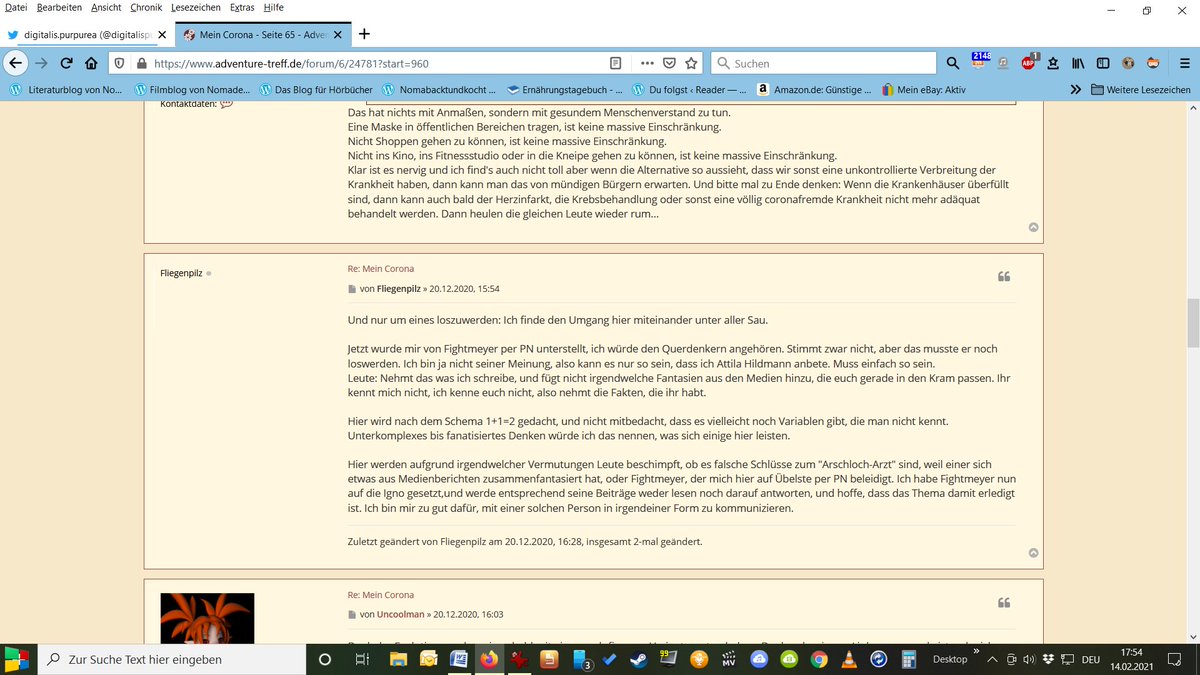Quote Uncoolman's post using quote icon
This screenshot has width=1200, height=675.
pos(1003,602)
